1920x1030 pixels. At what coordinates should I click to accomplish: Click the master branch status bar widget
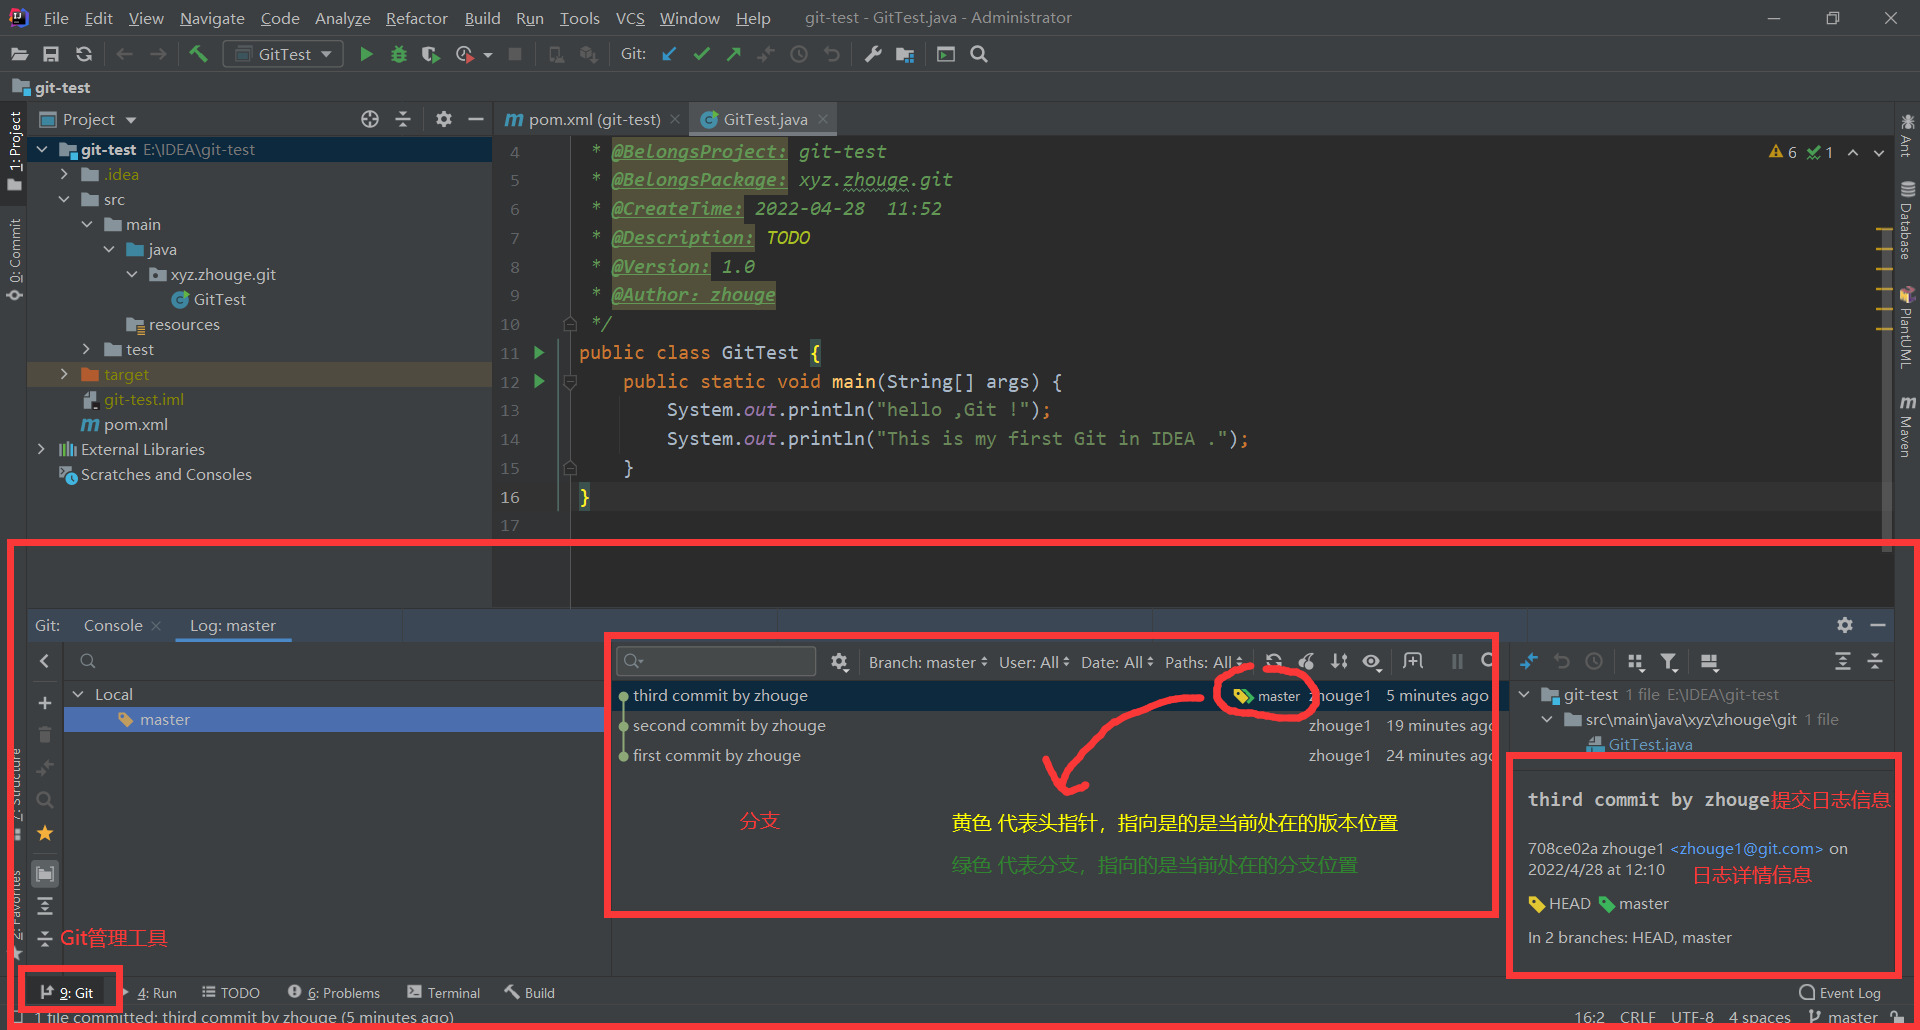(1844, 1017)
